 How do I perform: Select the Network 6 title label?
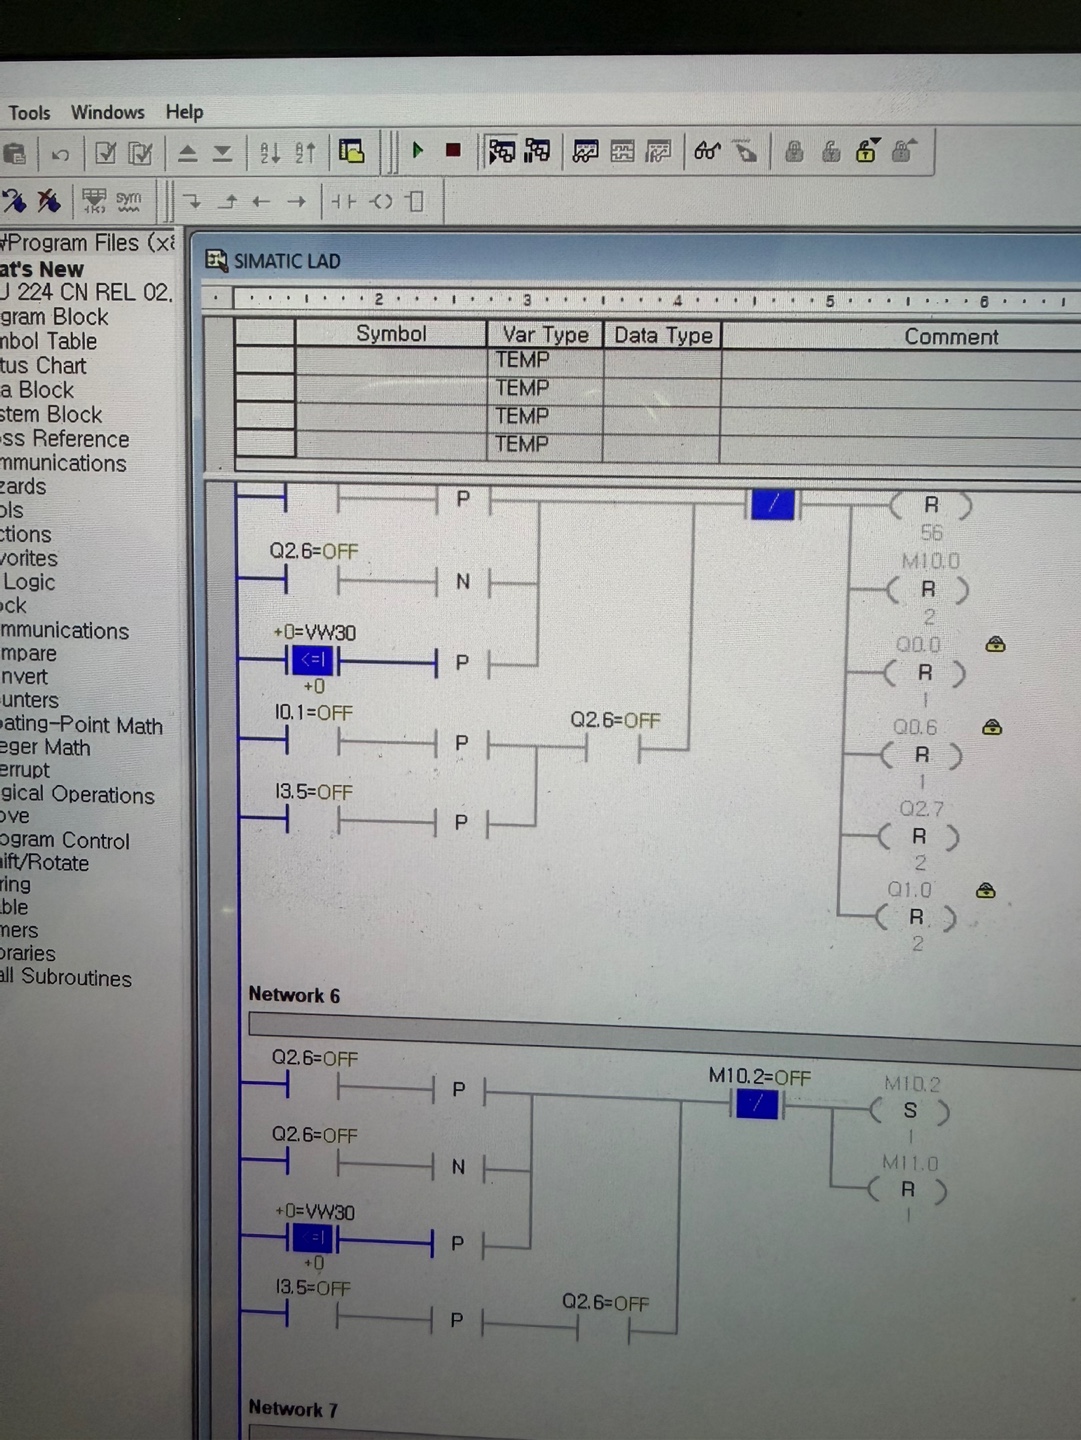[294, 995]
